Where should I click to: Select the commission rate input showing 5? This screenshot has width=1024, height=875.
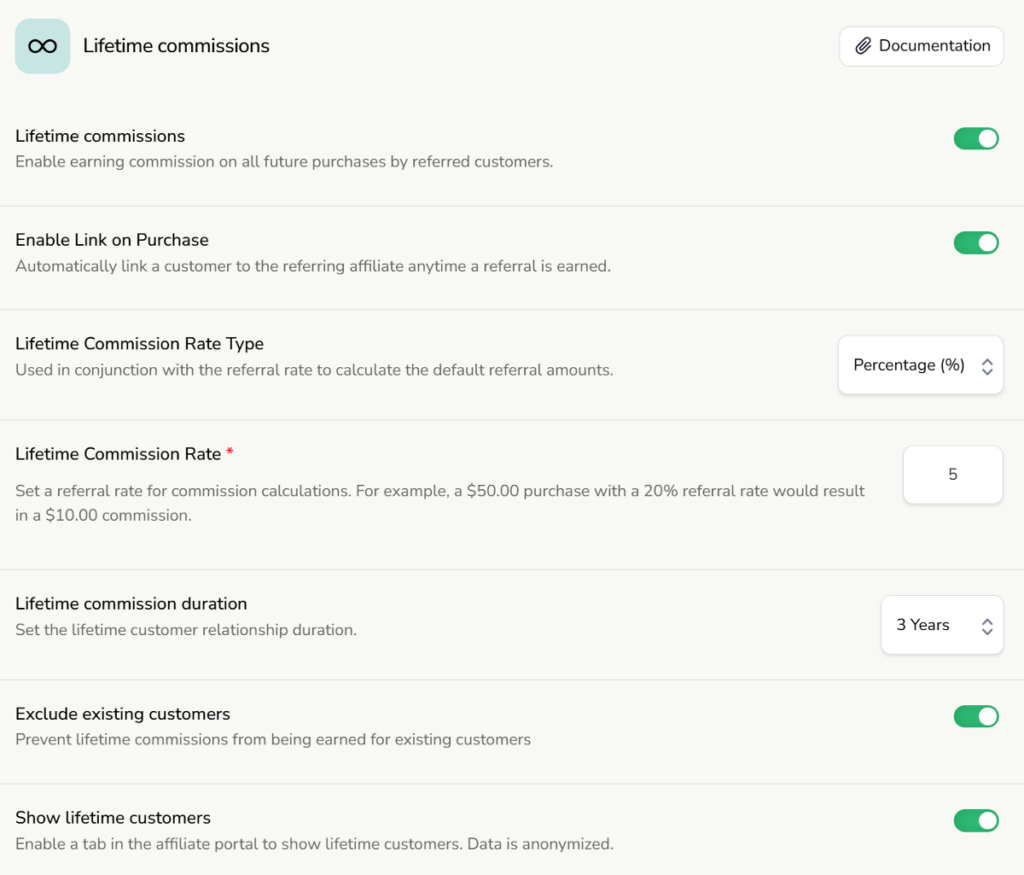click(x=952, y=475)
